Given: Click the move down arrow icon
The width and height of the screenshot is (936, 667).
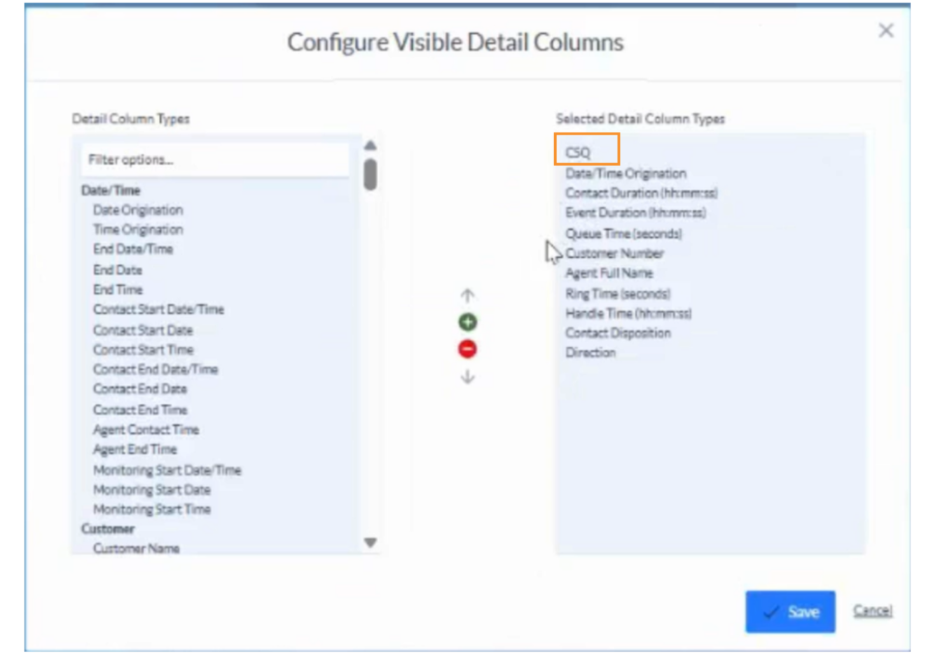Looking at the screenshot, I should 467,377.
